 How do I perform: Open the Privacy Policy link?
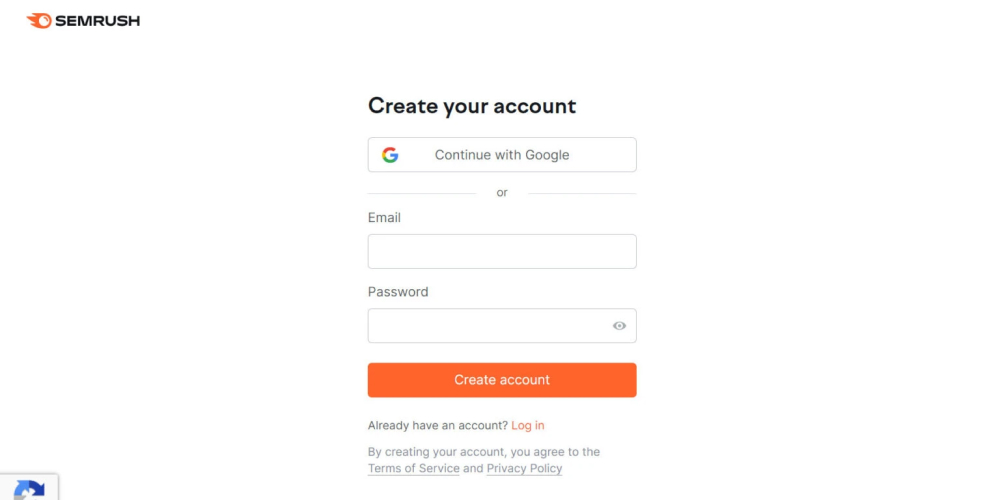524,468
